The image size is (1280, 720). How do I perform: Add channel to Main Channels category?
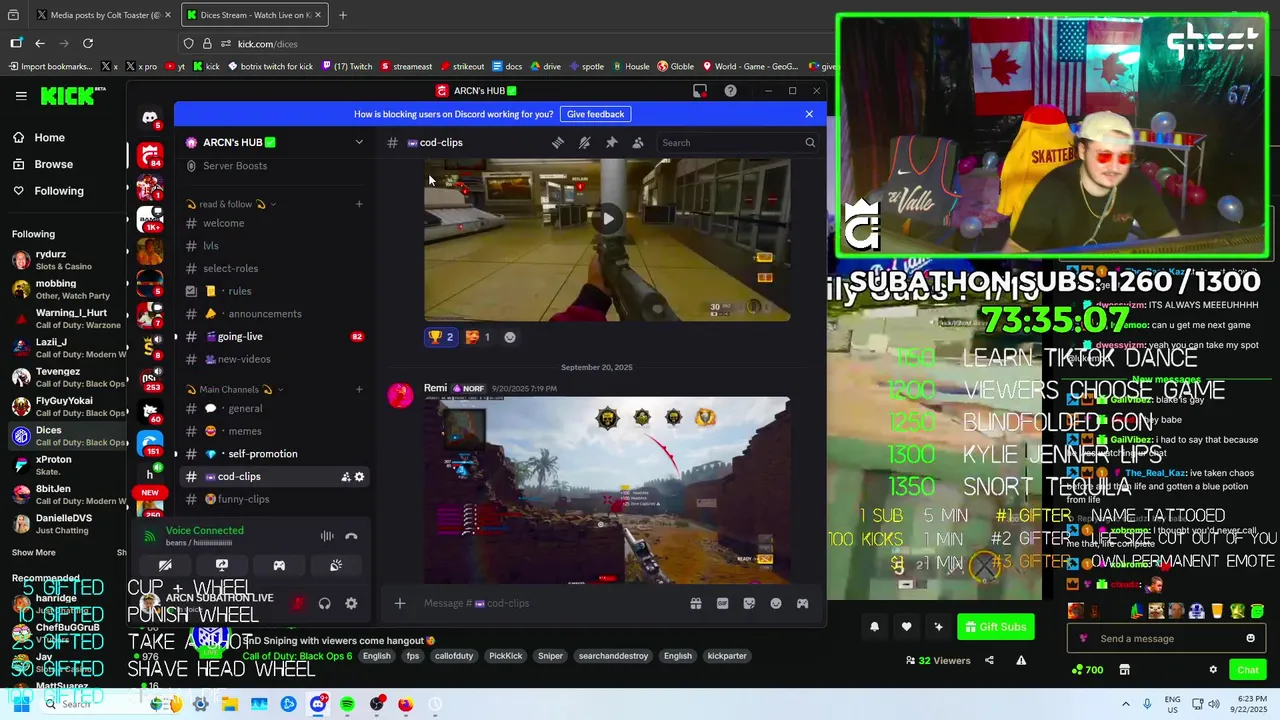tap(359, 389)
